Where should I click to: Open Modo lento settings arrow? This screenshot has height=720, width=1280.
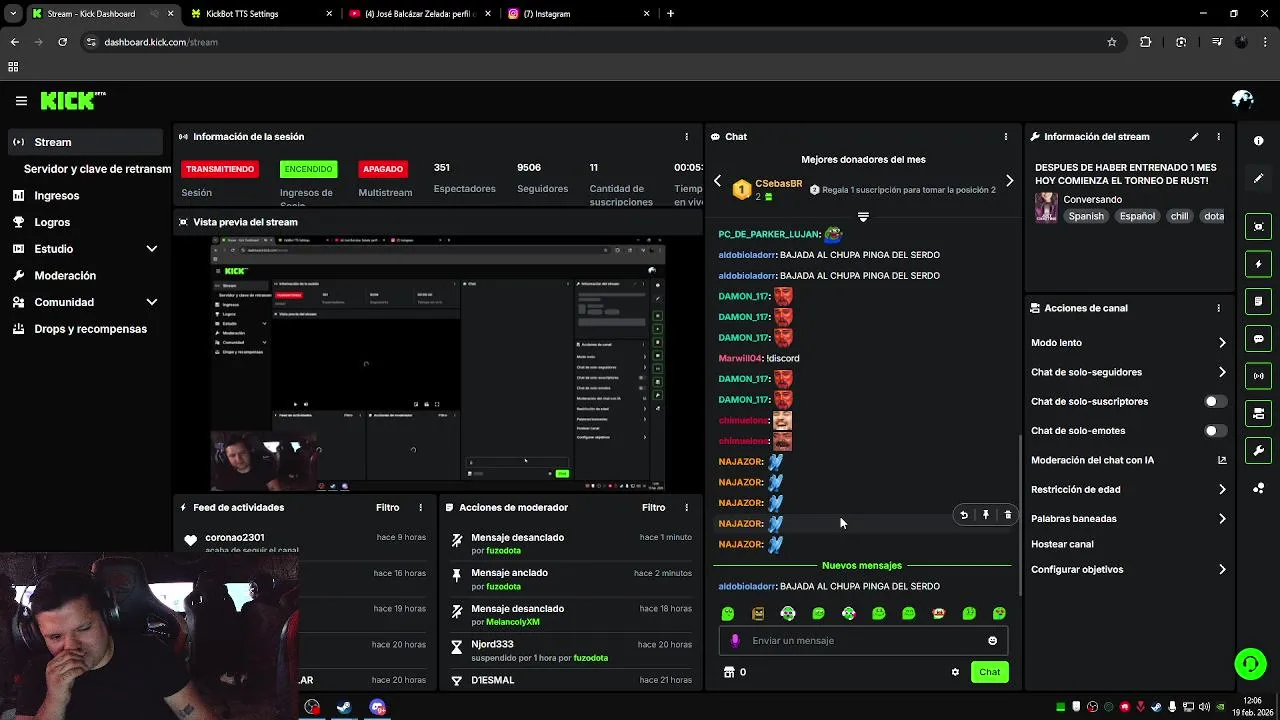pyautogui.click(x=1222, y=343)
